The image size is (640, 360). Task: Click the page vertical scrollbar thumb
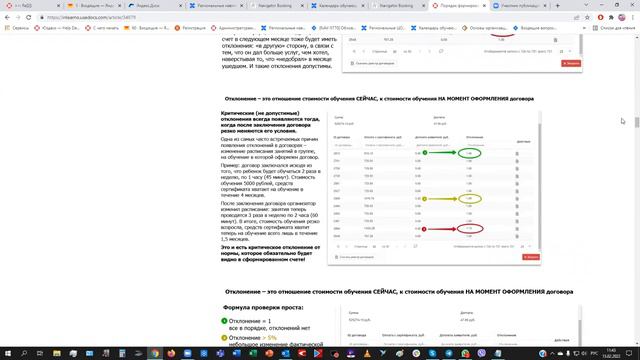click(637, 122)
